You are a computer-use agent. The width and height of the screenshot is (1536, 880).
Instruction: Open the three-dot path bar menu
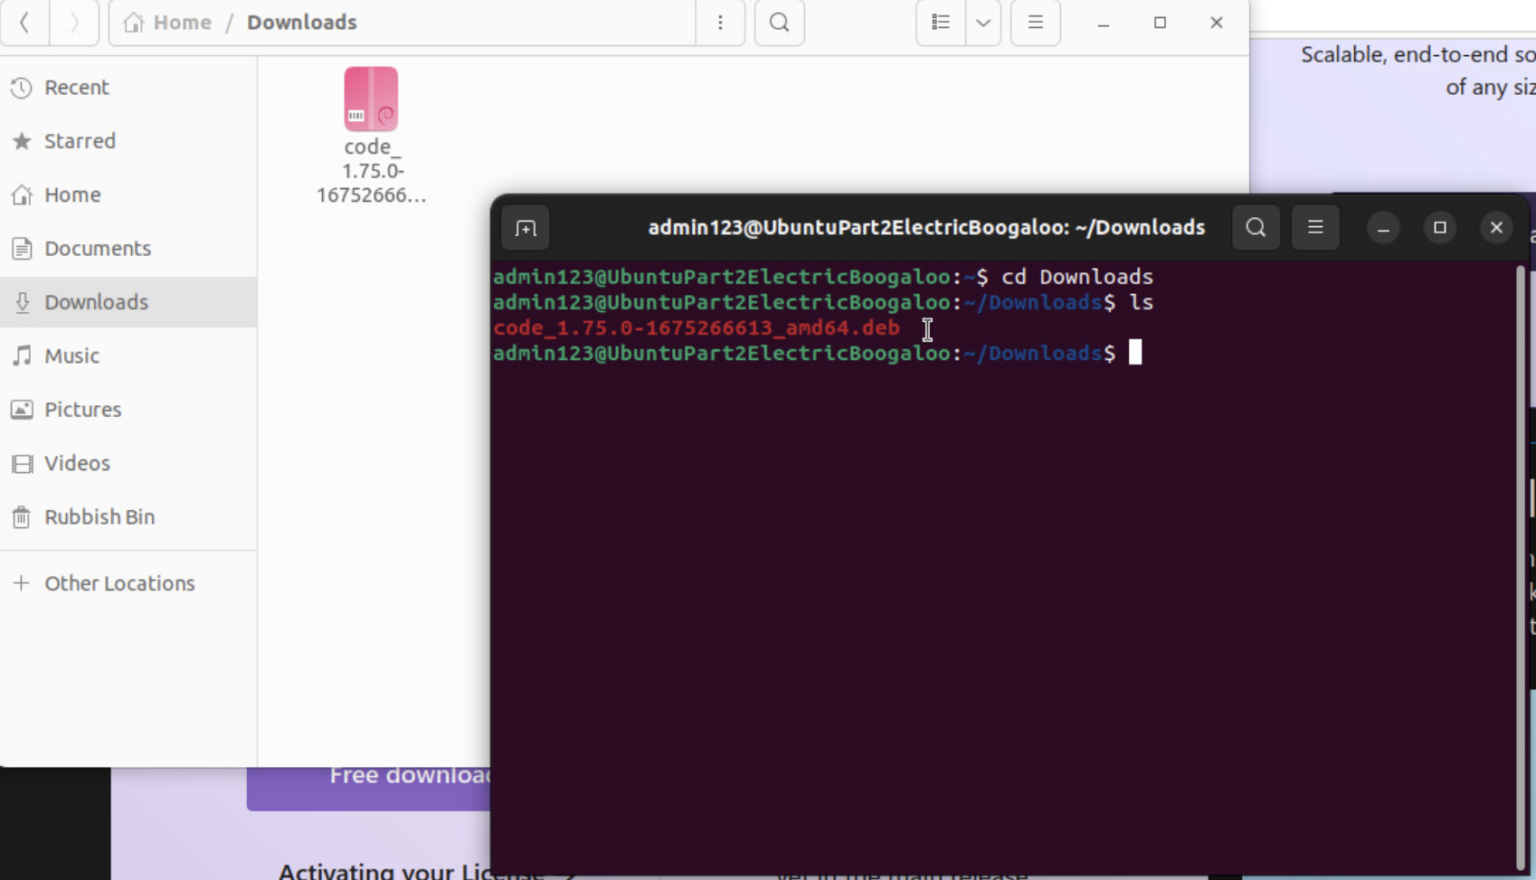click(720, 22)
